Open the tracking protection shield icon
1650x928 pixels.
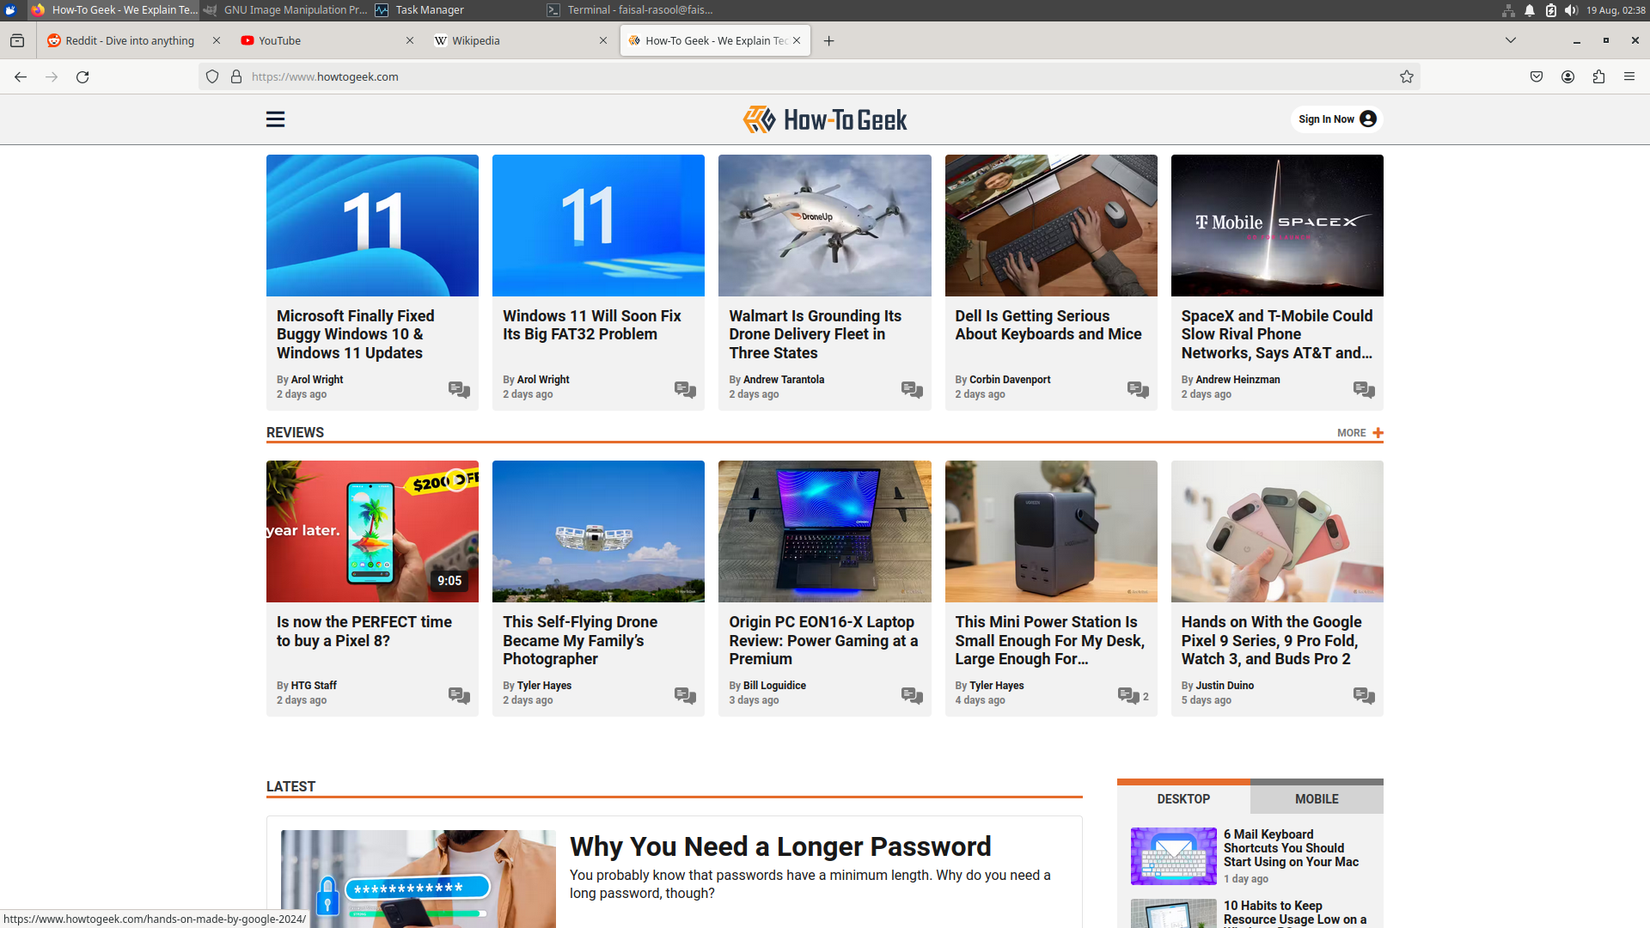(211, 76)
